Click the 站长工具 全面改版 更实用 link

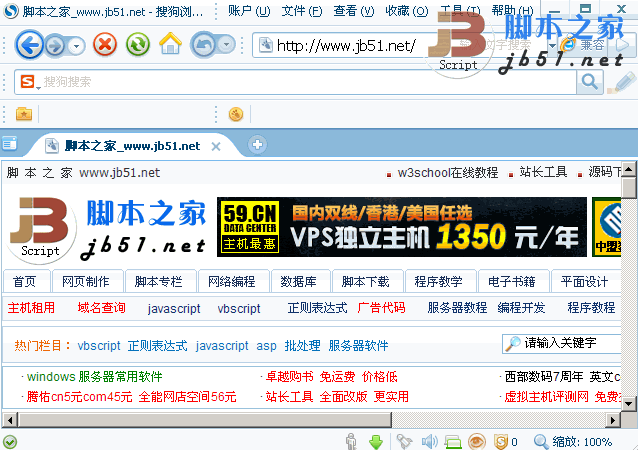(x=337, y=397)
